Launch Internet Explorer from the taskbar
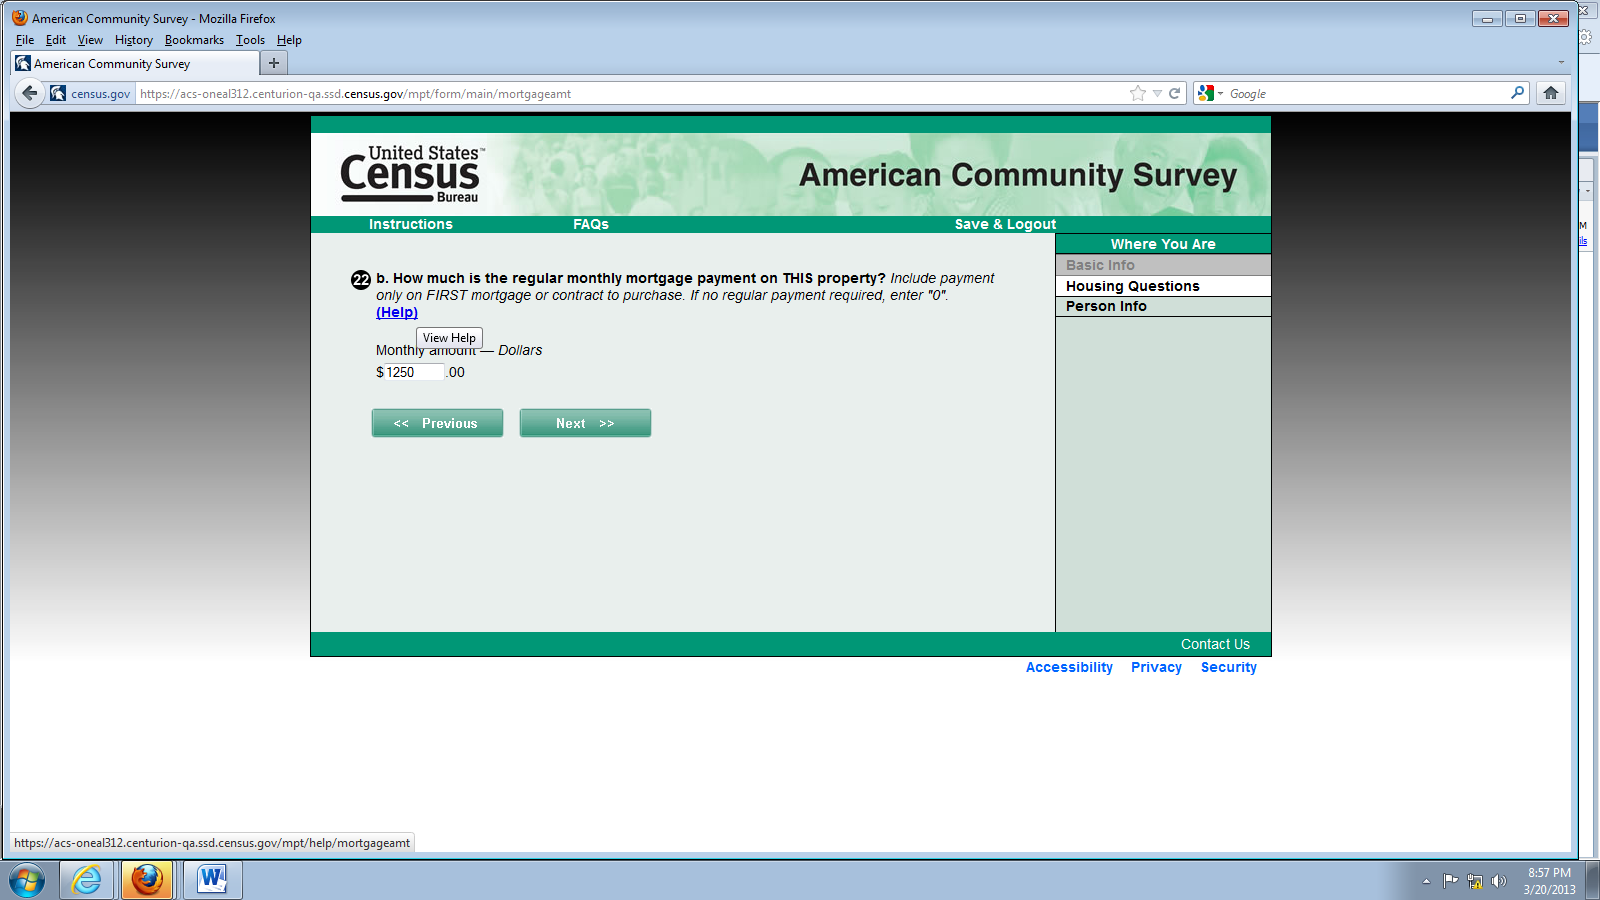The width and height of the screenshot is (1600, 900). coord(87,881)
